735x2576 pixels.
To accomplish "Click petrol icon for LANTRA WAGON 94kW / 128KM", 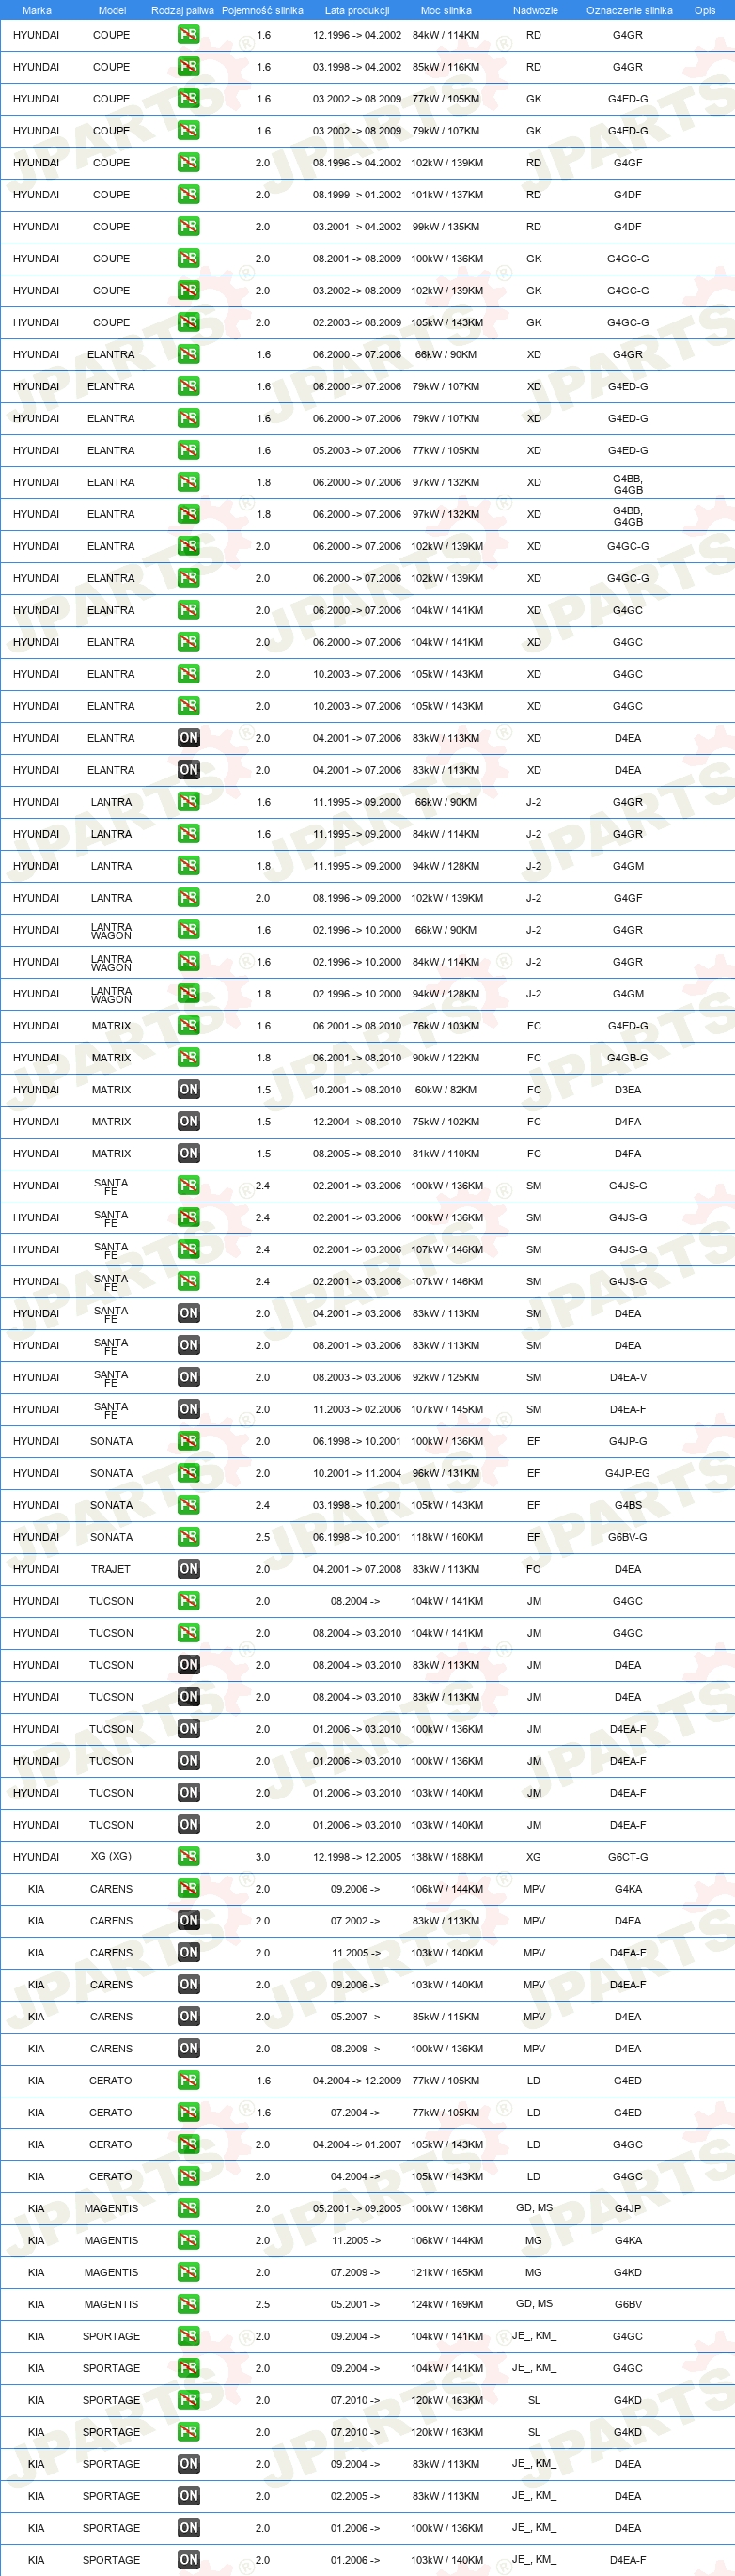I will coord(188,994).
